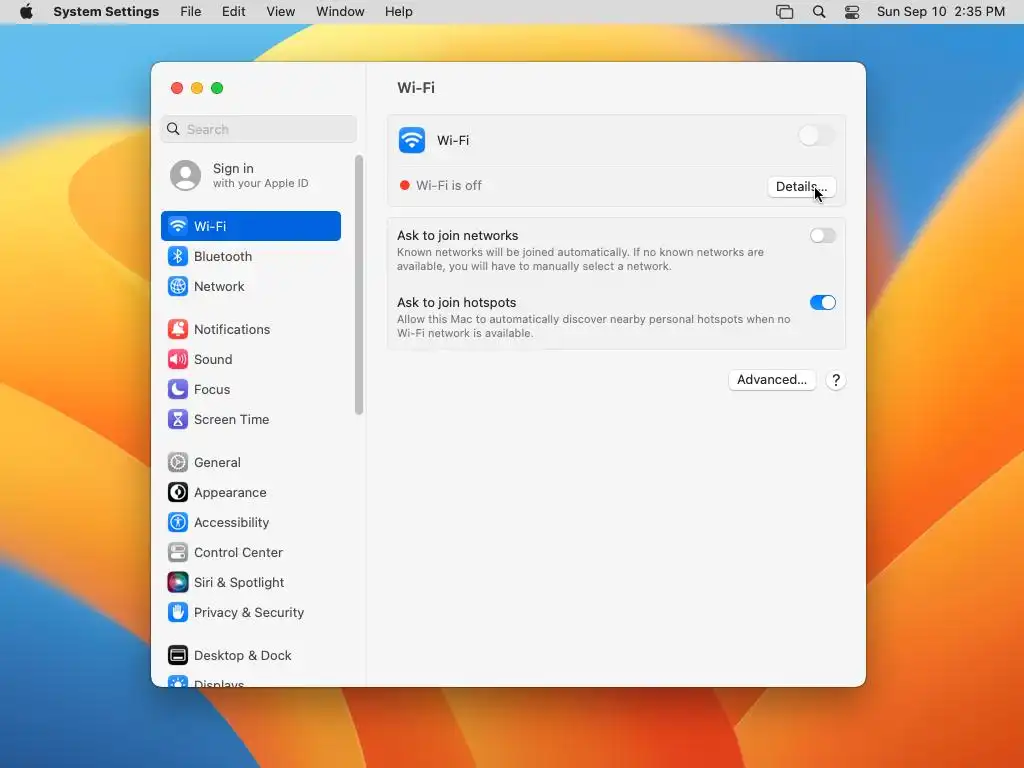Click the Search field in sidebar
Screen dimensions: 1024x768
pyautogui.click(x=259, y=129)
